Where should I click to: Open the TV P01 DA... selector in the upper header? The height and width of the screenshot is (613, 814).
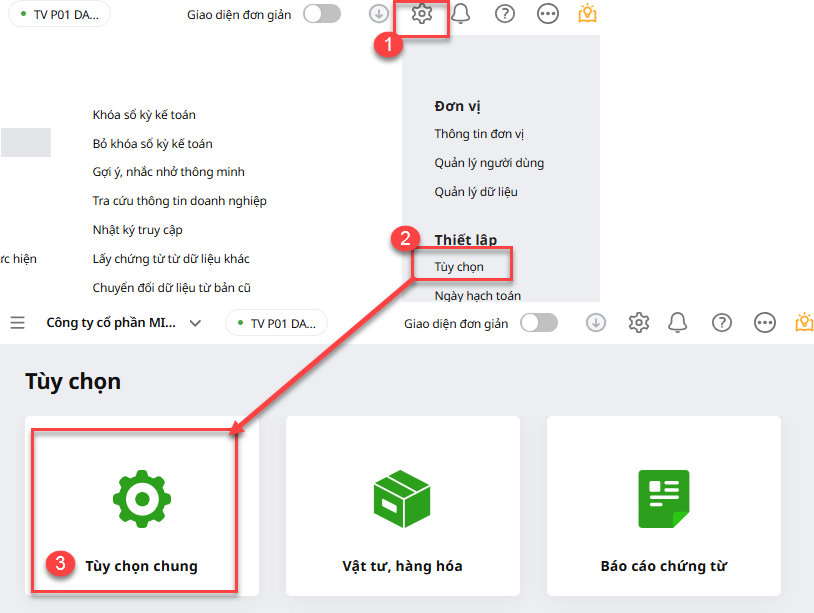[60, 14]
